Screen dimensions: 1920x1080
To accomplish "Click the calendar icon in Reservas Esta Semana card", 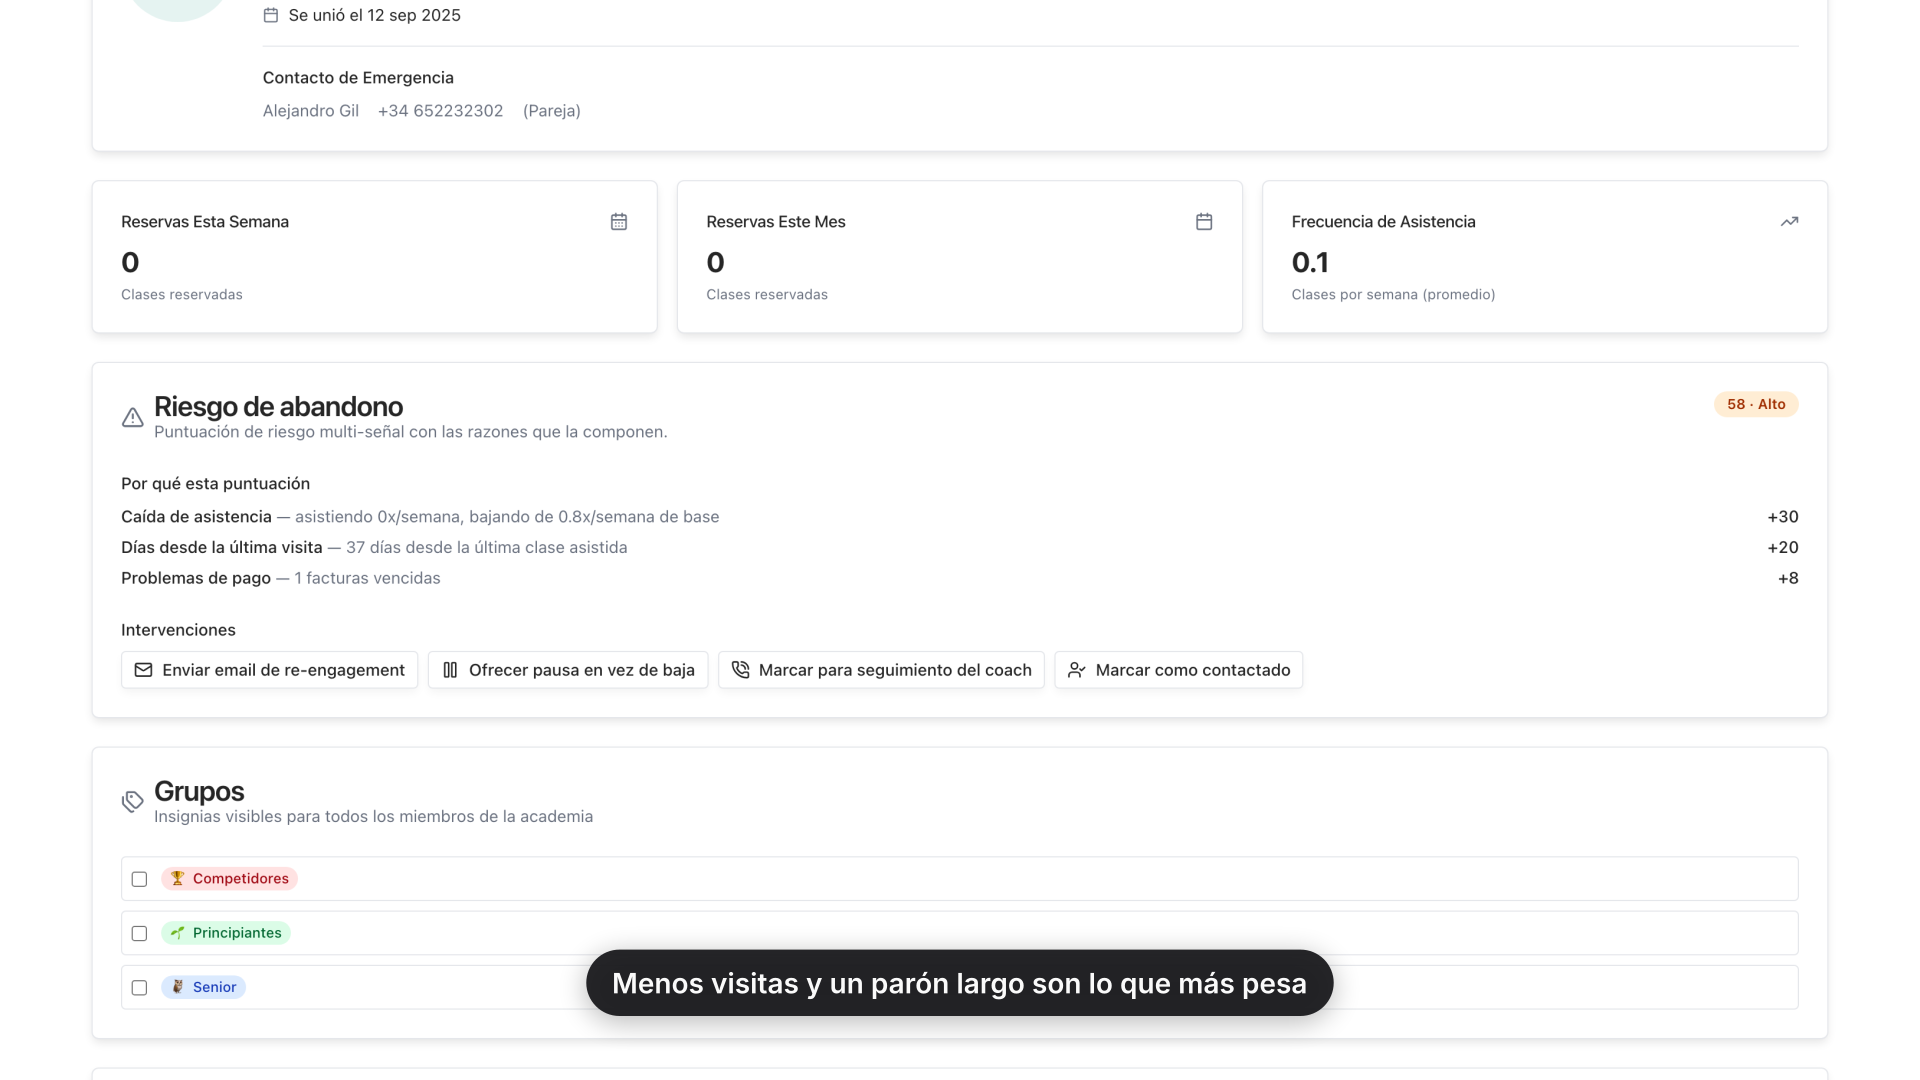I will (x=619, y=221).
